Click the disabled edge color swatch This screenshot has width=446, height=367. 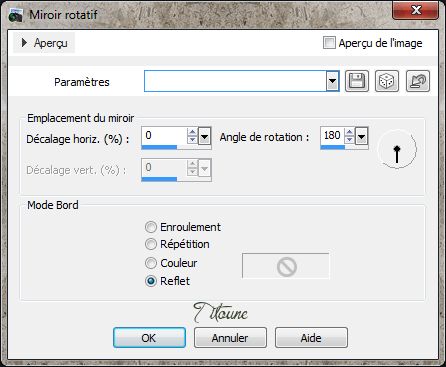point(286,266)
